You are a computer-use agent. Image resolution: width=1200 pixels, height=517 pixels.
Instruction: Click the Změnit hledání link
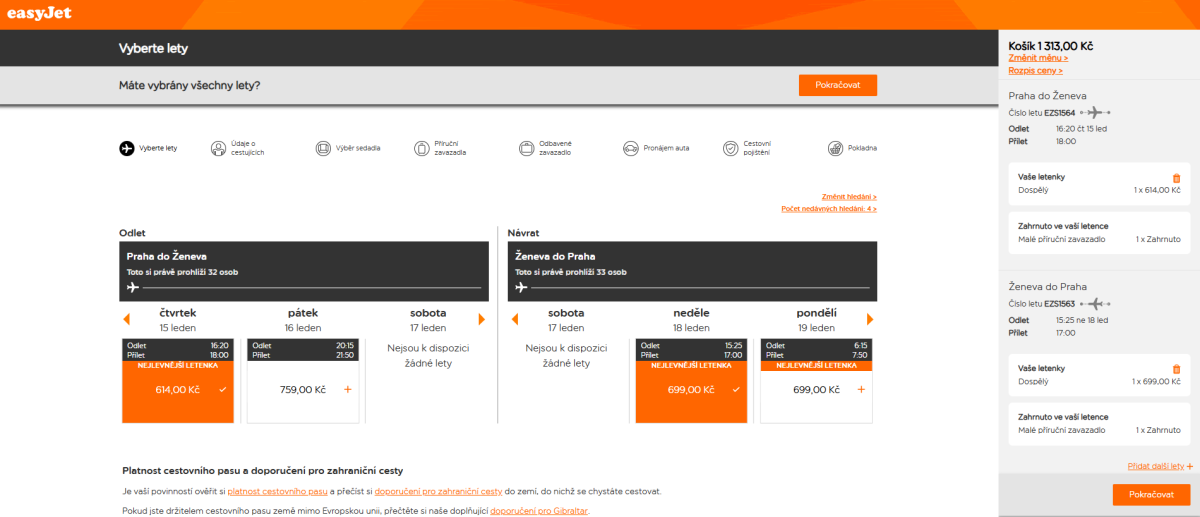click(848, 197)
